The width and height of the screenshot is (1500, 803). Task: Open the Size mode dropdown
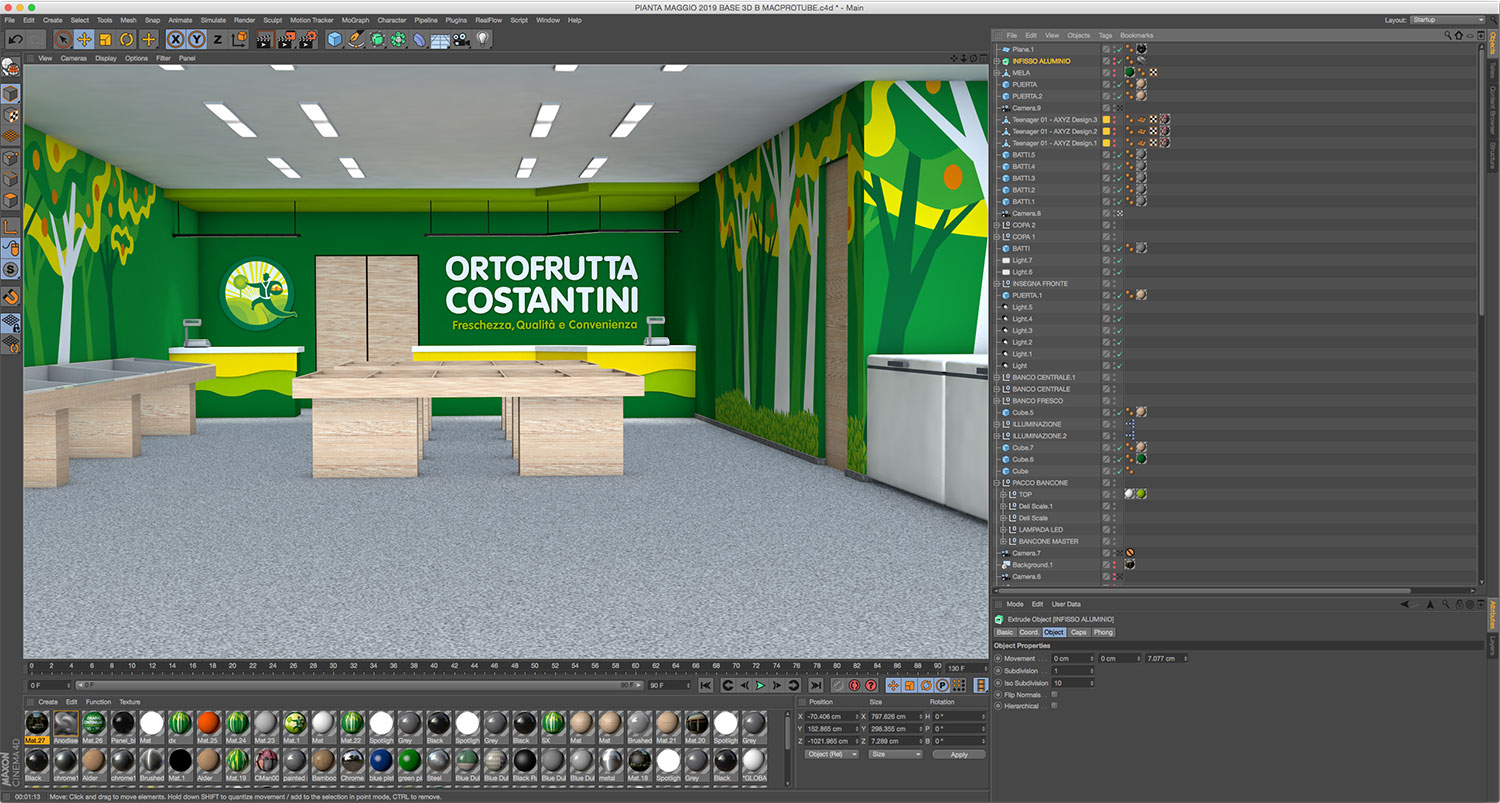coord(895,754)
